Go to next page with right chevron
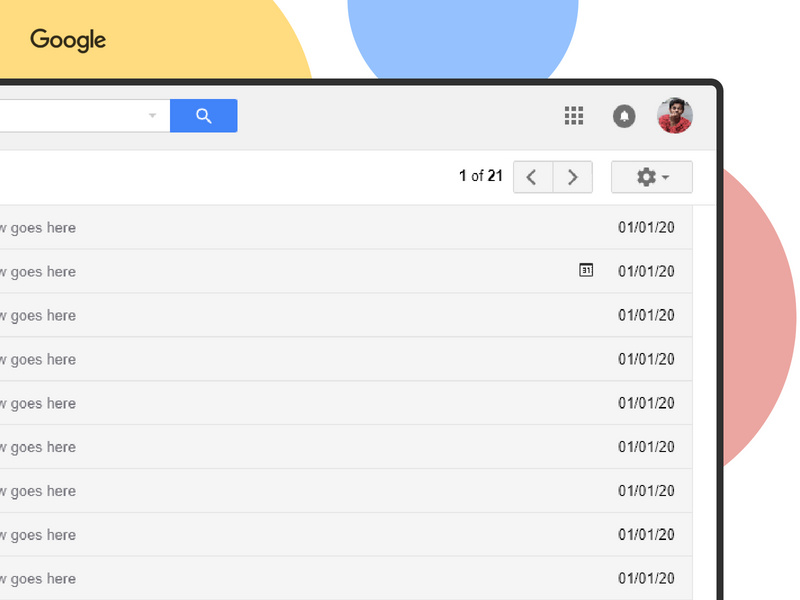This screenshot has height=600, width=800. click(573, 177)
